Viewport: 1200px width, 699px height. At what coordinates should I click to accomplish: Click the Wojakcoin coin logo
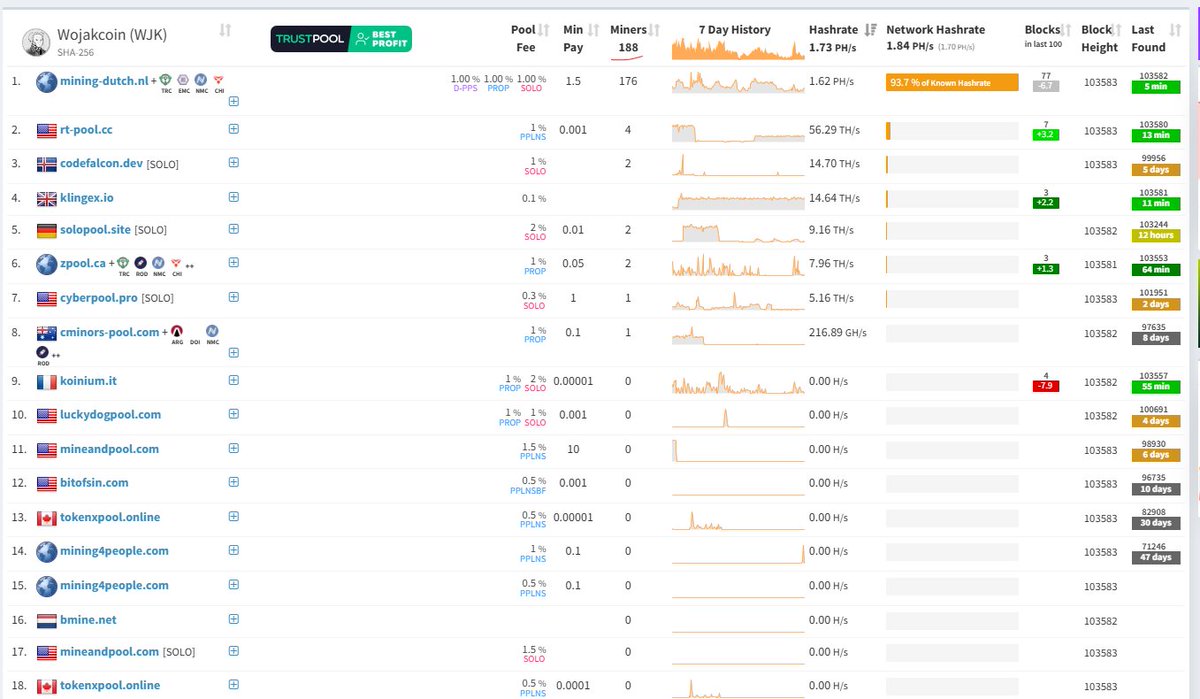point(36,41)
